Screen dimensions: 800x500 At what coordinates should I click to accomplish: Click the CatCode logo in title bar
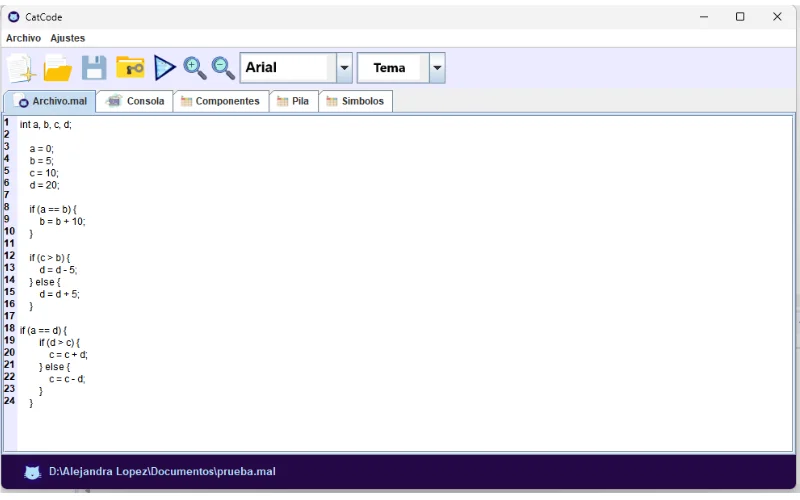click(13, 17)
